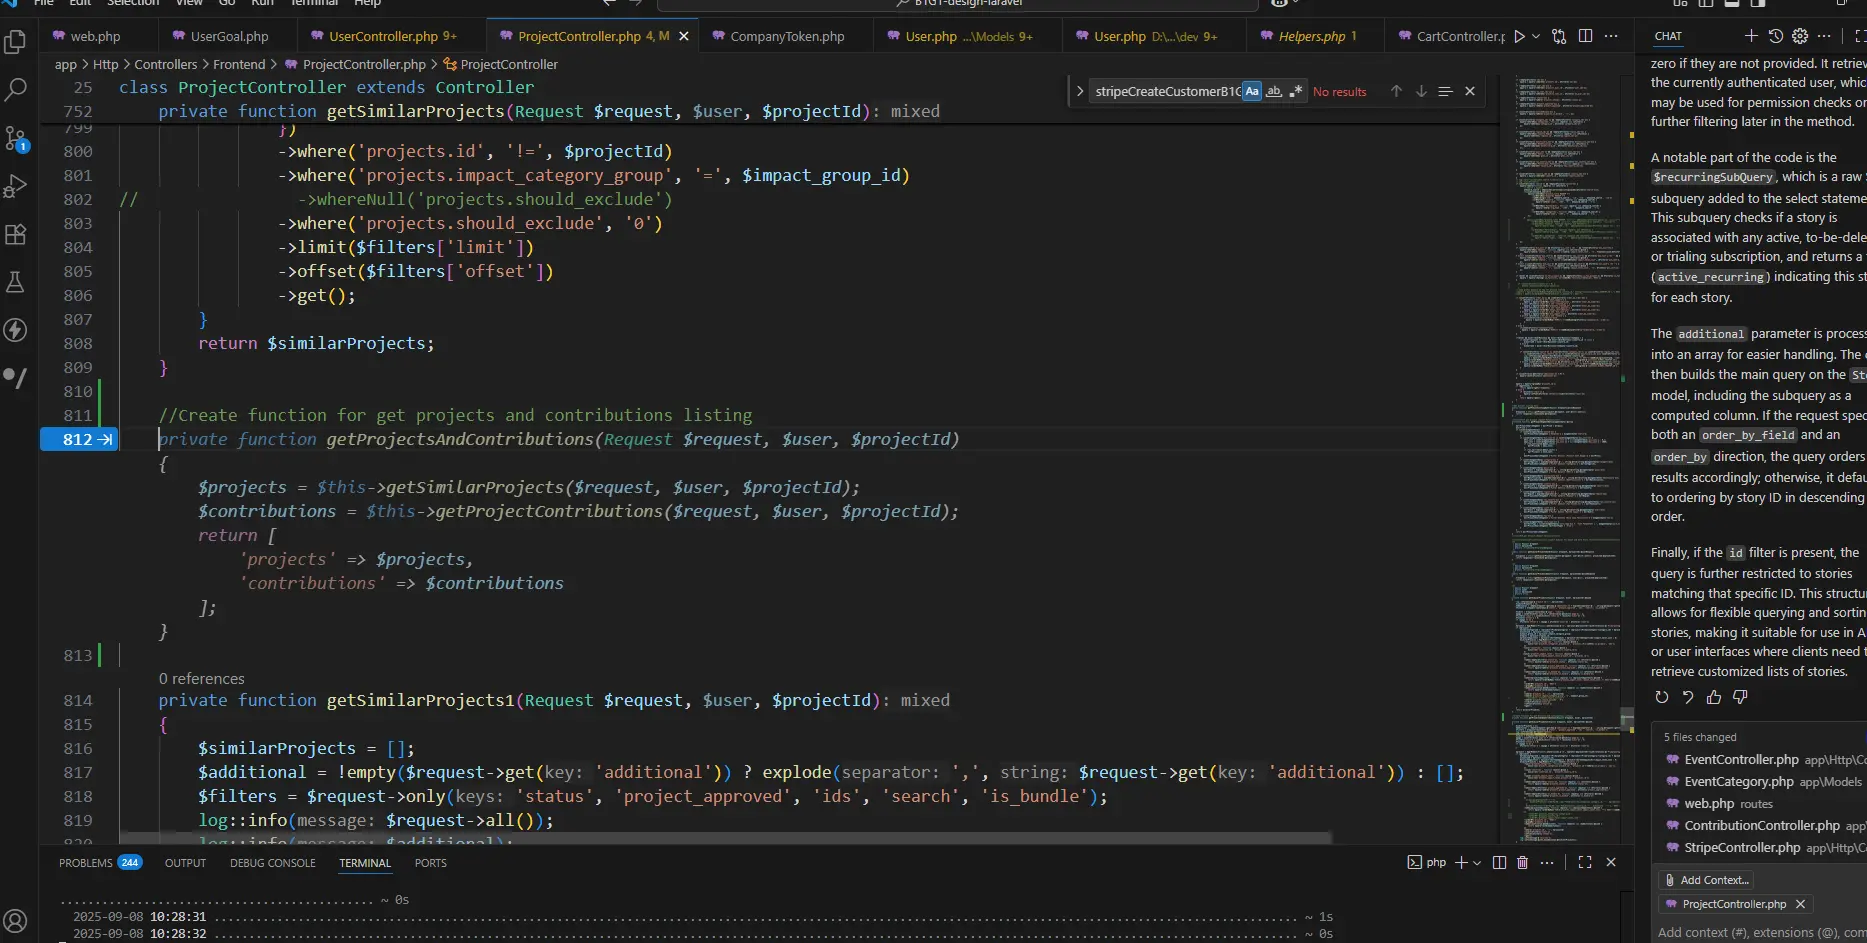The image size is (1867, 943).
Task: Open EventController.php from files changed list
Action: (1741, 759)
